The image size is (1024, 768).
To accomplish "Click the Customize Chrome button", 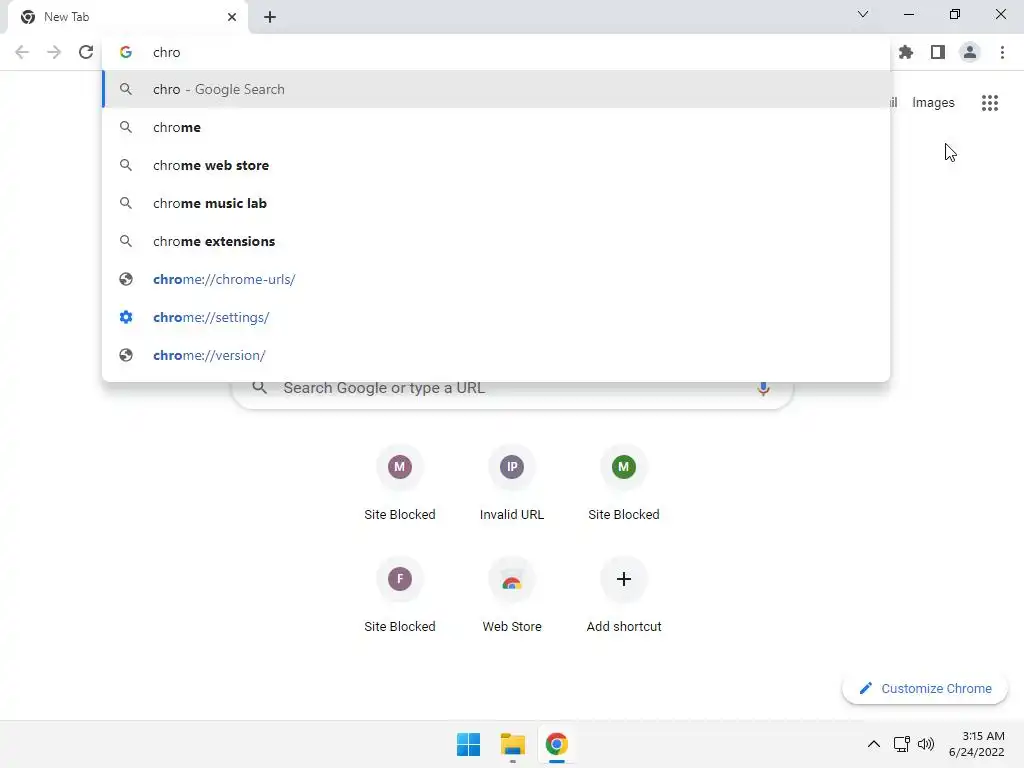I will click(x=925, y=688).
